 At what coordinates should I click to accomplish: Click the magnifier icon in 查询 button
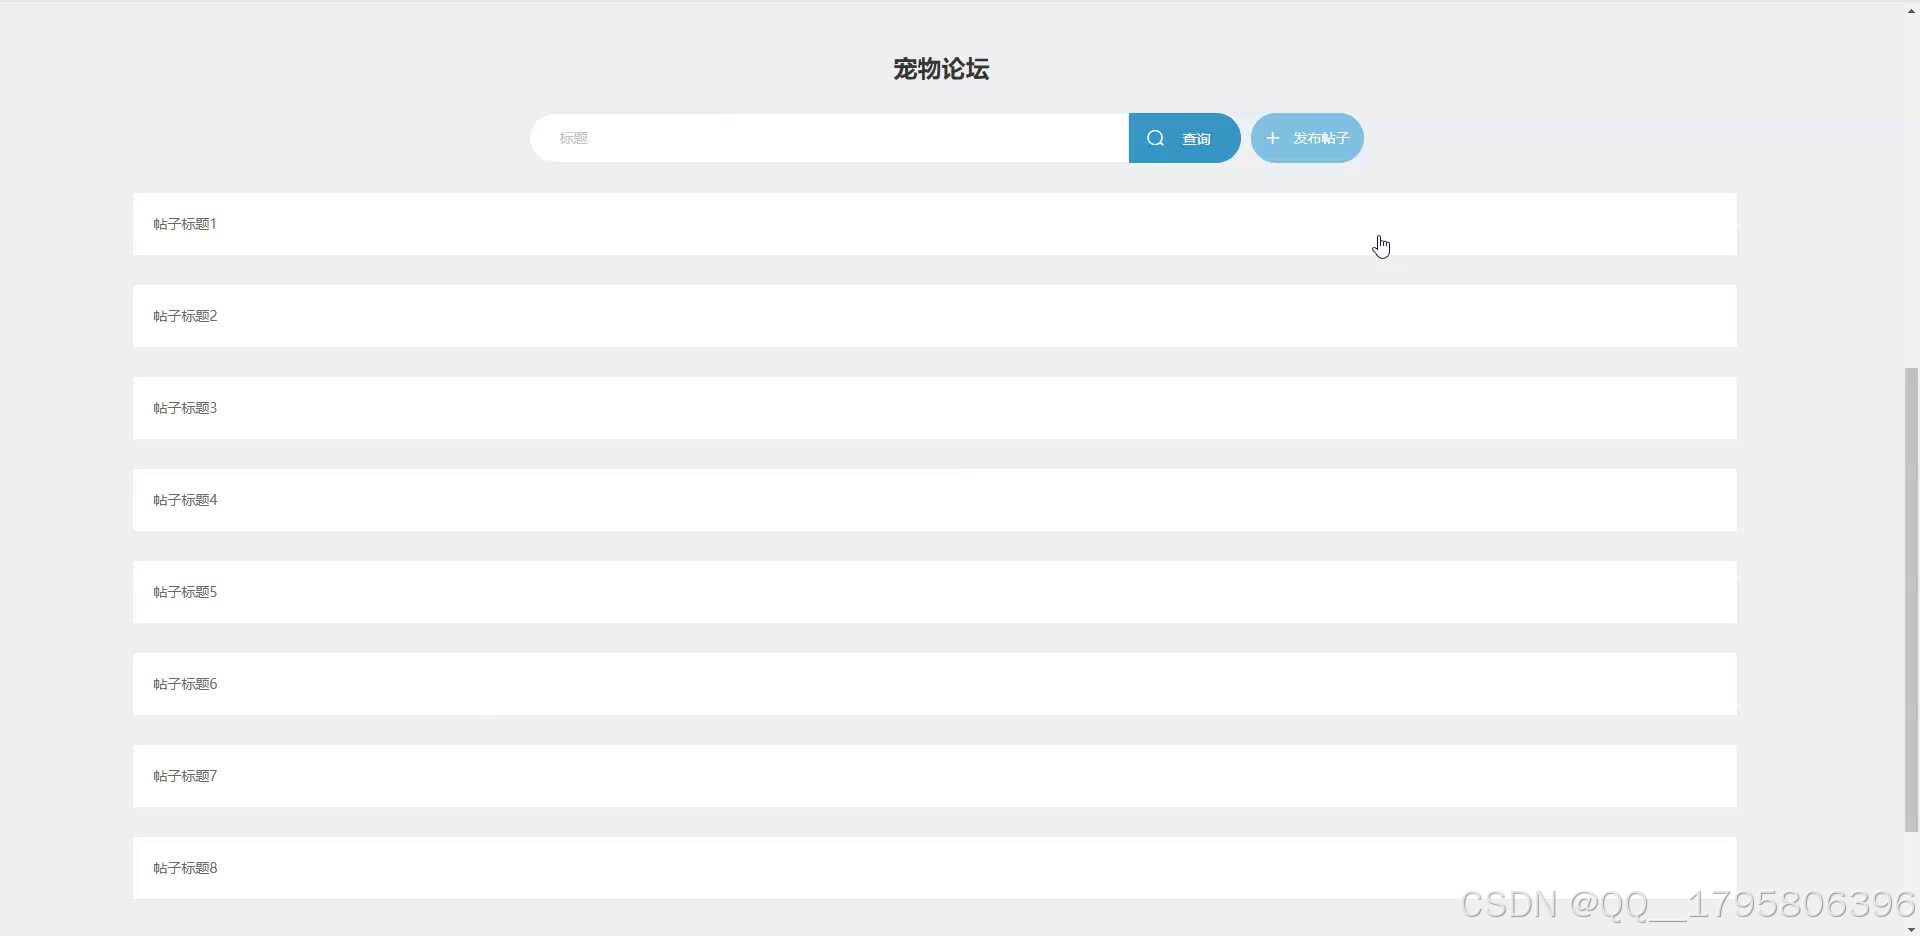(x=1155, y=138)
